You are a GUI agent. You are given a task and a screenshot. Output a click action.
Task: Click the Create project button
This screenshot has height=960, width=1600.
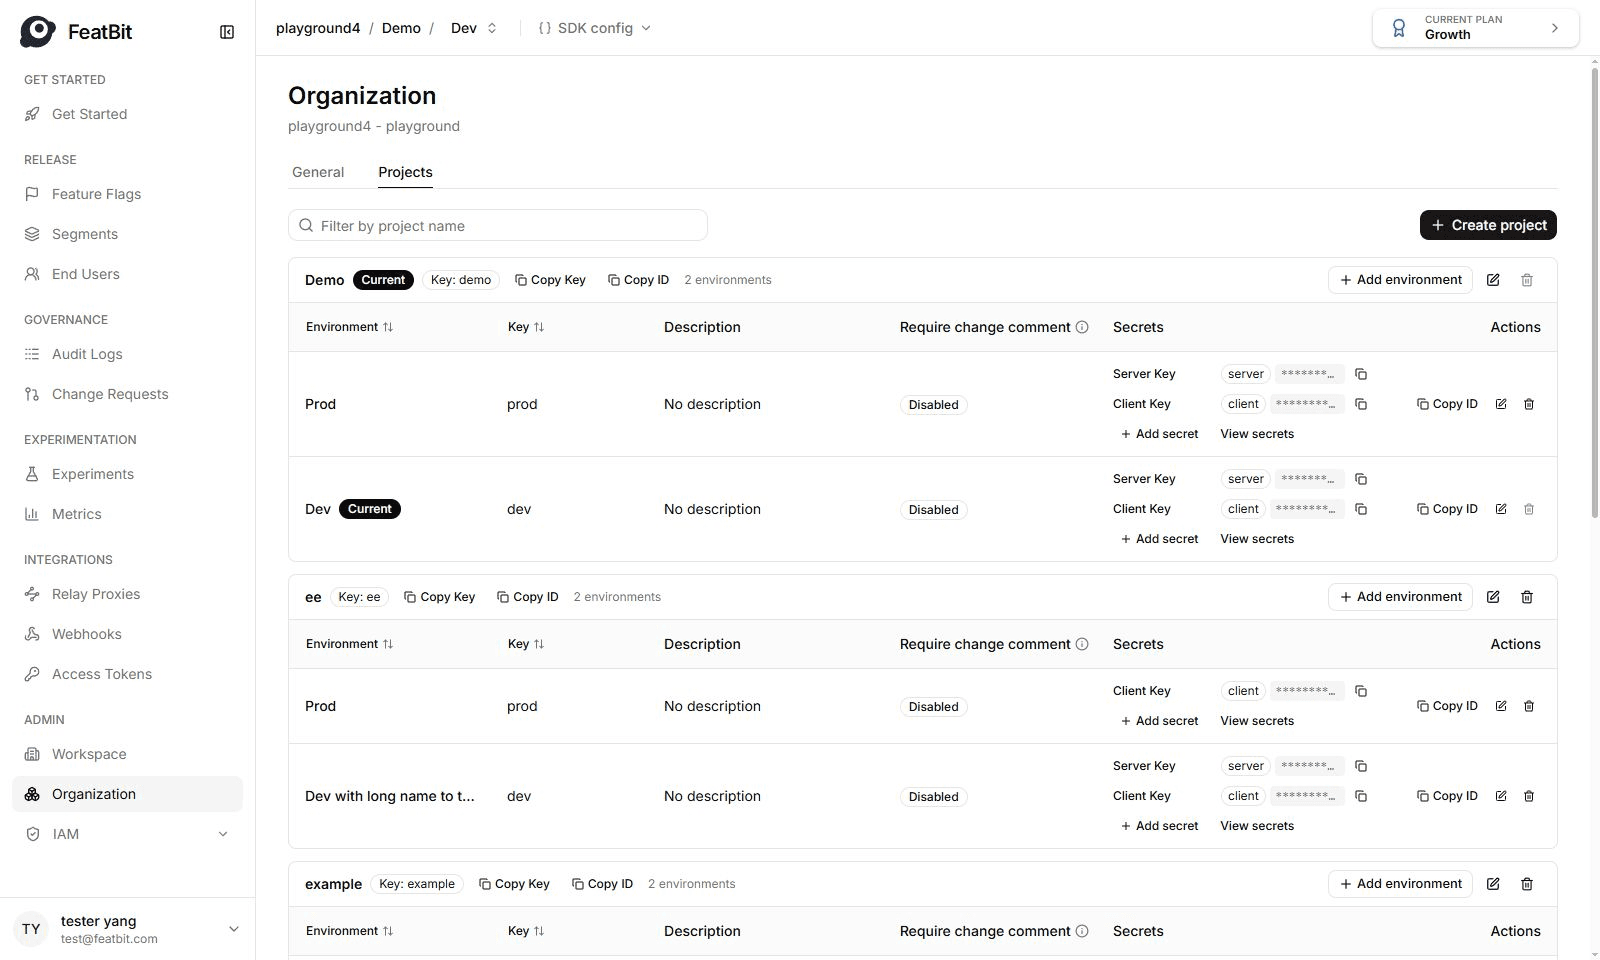(1488, 225)
